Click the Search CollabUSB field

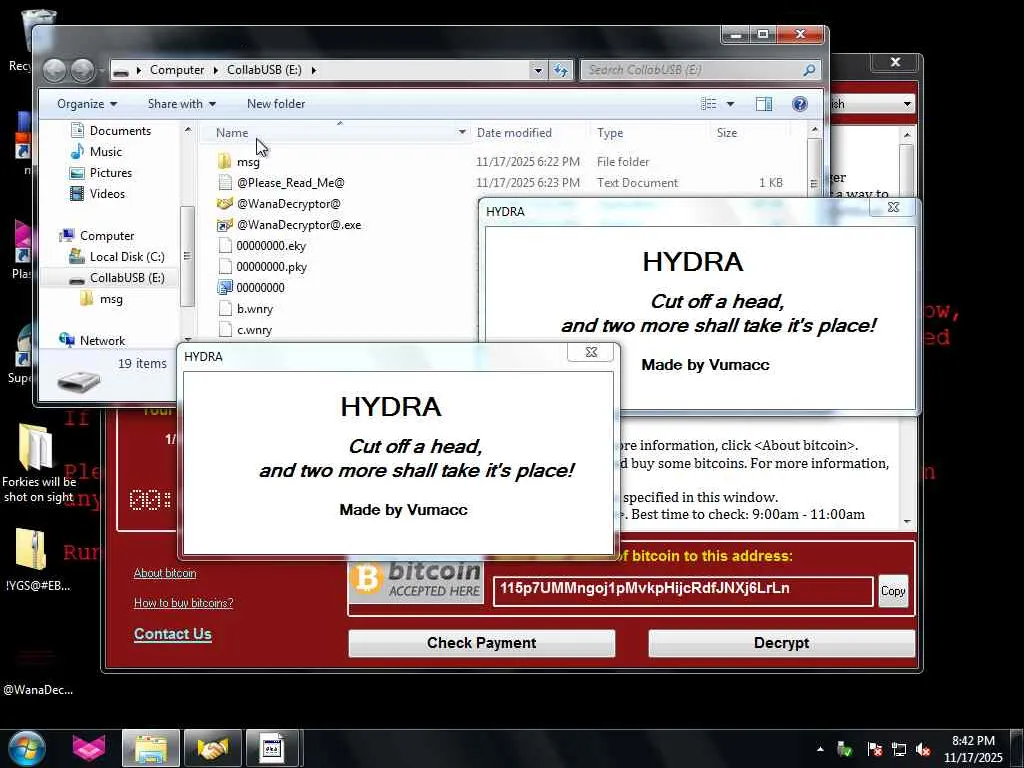(700, 70)
